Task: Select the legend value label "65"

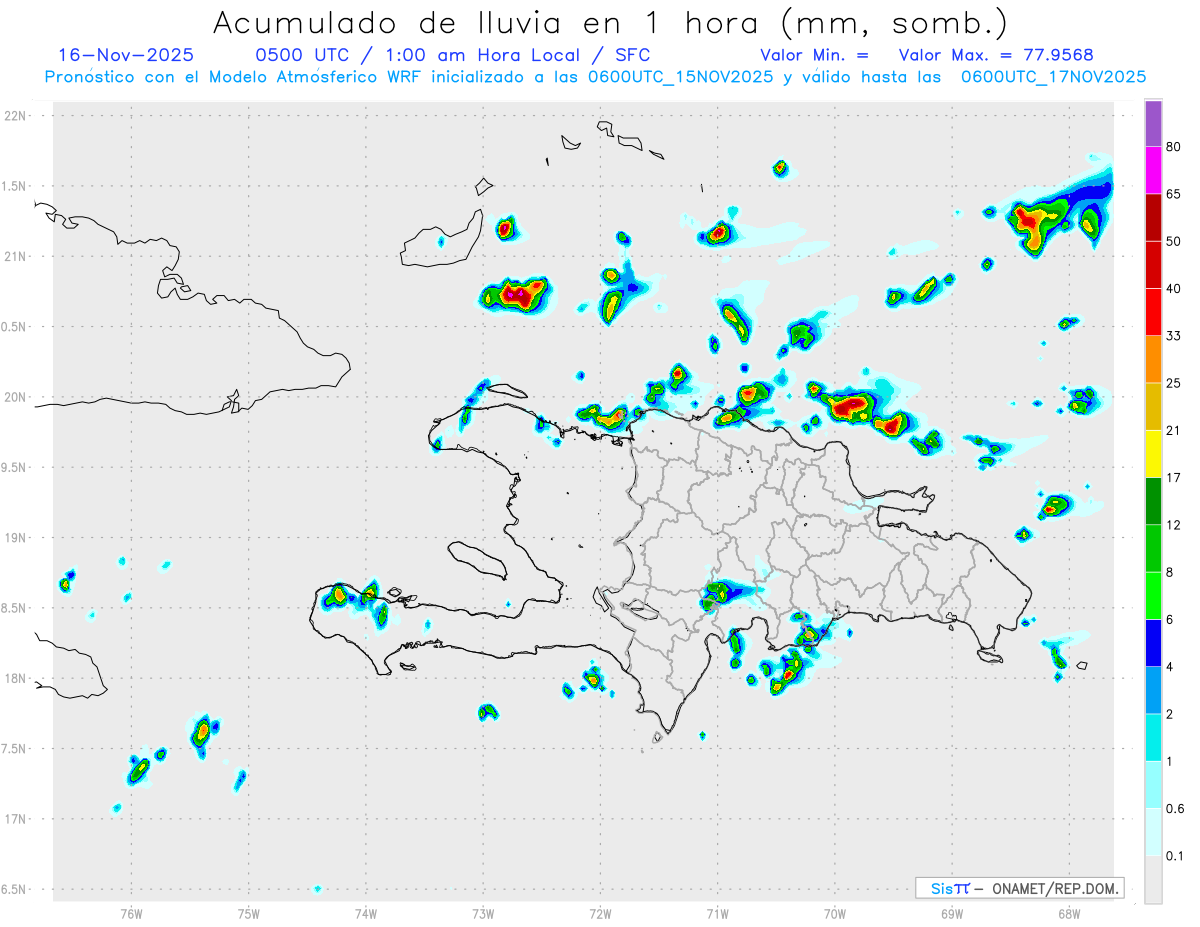Action: (x=1174, y=194)
